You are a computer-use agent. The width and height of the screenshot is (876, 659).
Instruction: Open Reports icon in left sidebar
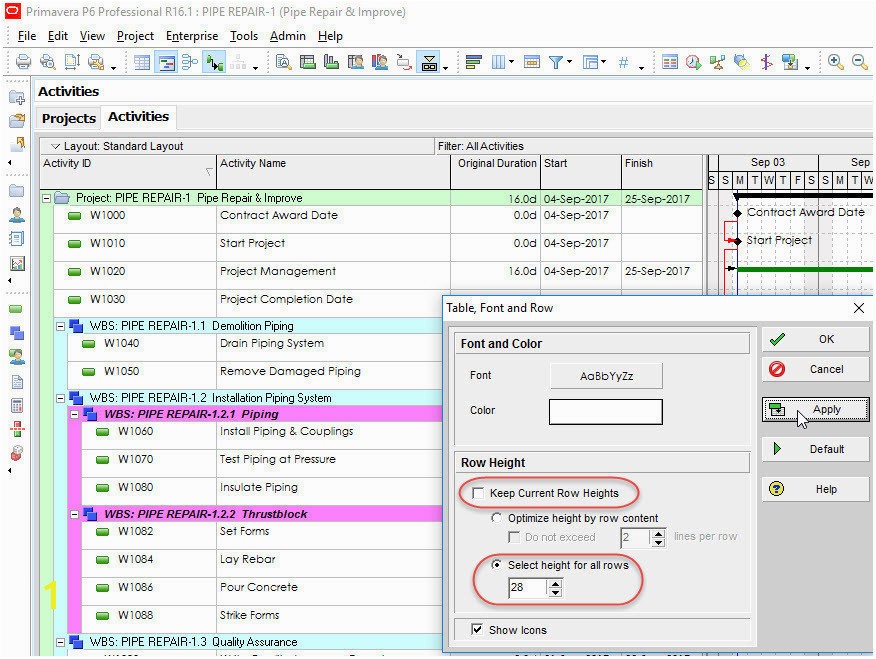point(17,239)
